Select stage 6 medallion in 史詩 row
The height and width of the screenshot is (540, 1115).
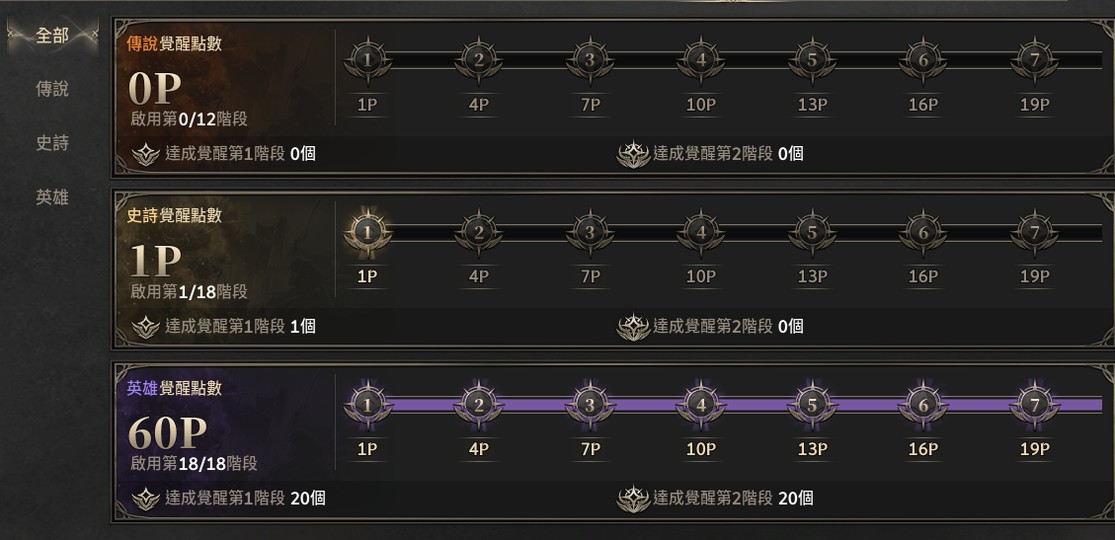(x=923, y=233)
